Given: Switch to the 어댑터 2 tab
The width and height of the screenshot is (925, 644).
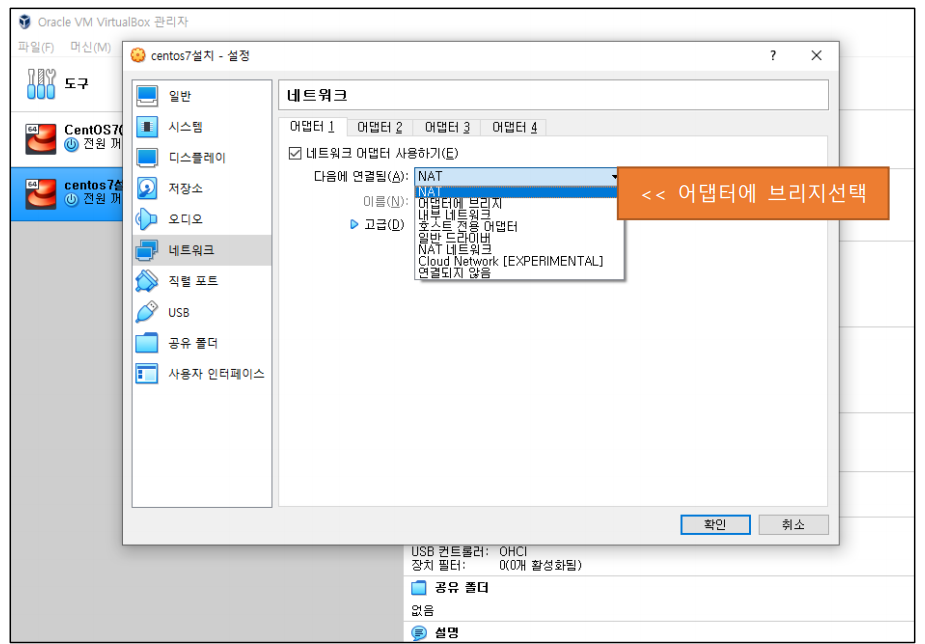Looking at the screenshot, I should (x=379, y=127).
